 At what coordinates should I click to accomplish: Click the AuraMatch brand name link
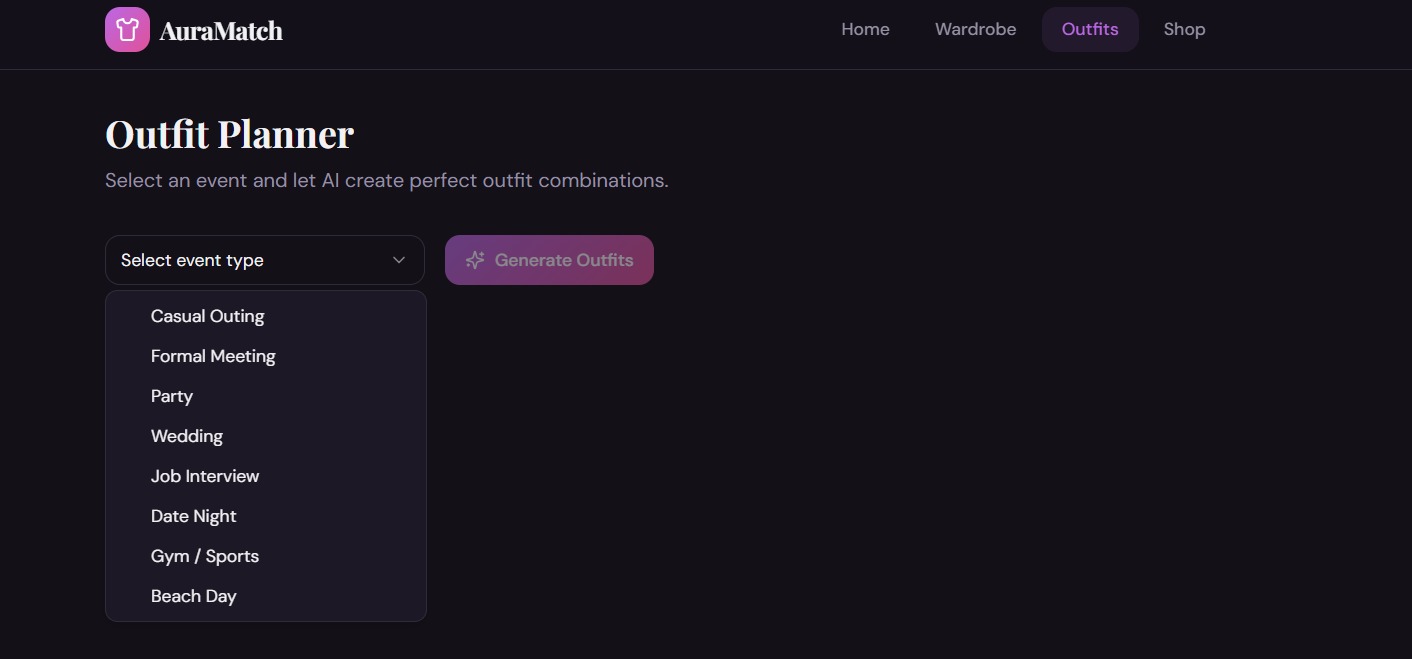pyautogui.click(x=221, y=31)
